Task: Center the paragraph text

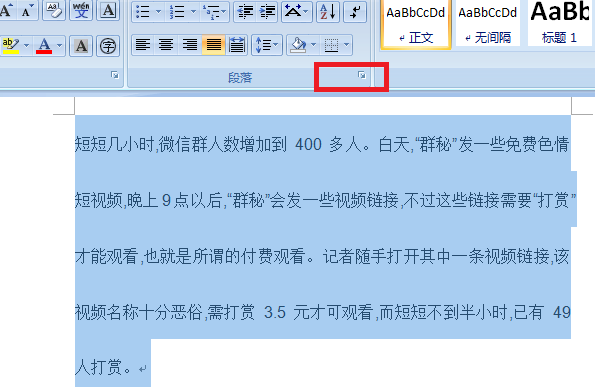Action: coord(166,45)
